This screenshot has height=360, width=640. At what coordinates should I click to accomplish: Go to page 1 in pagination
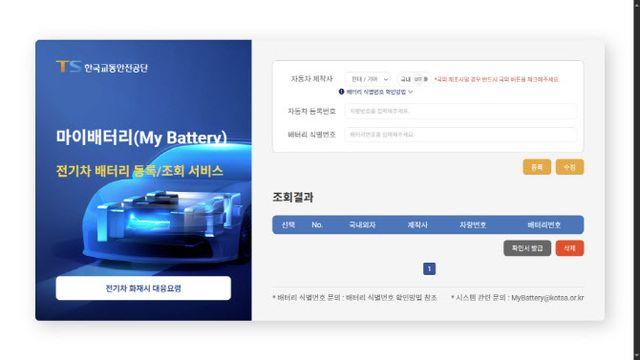tap(429, 269)
